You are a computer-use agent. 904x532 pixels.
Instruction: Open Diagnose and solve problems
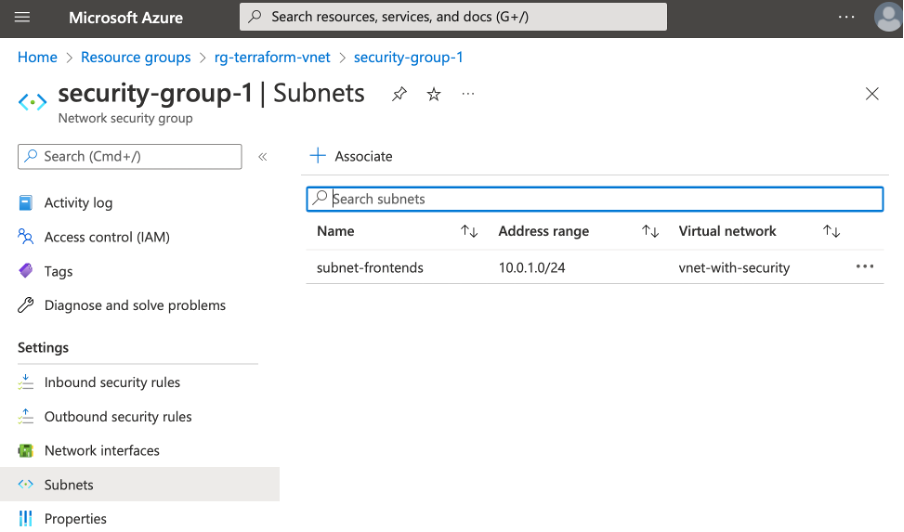(135, 305)
